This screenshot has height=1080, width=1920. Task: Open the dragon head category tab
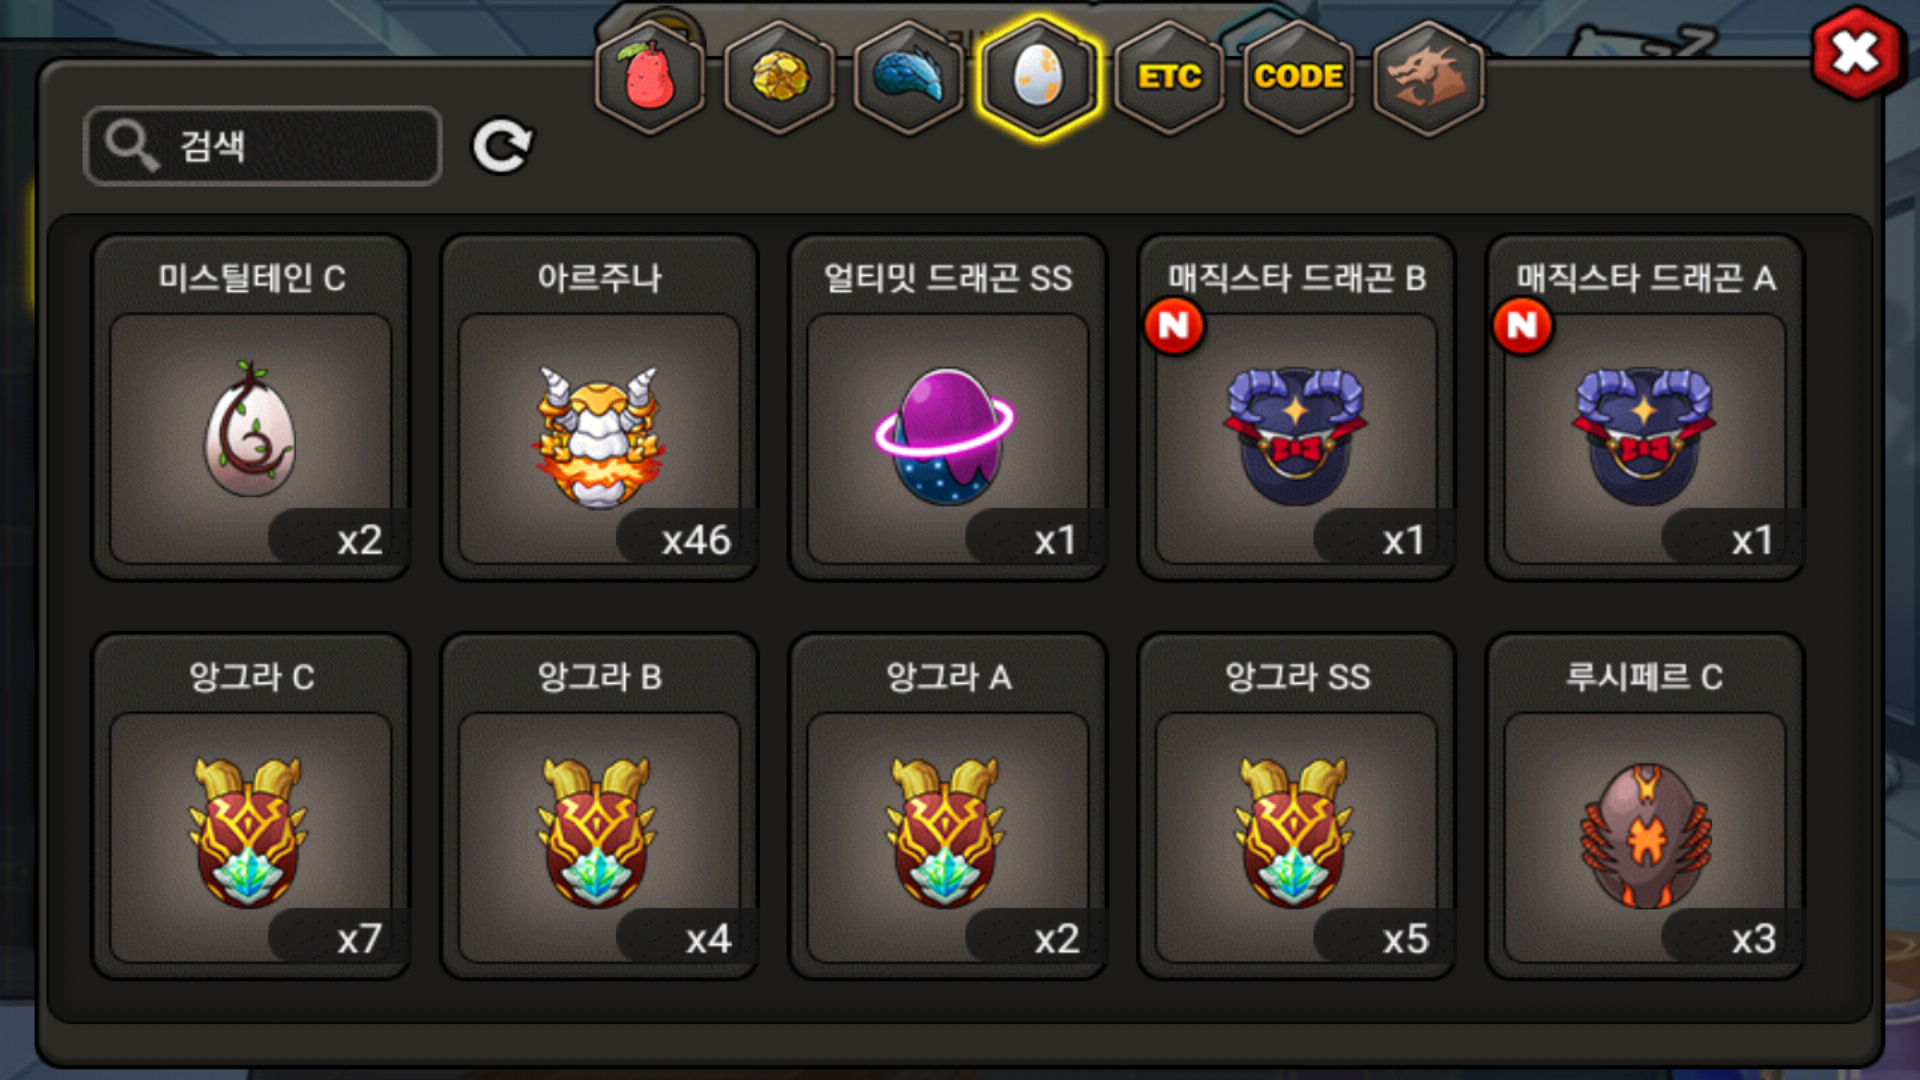click(x=1428, y=77)
